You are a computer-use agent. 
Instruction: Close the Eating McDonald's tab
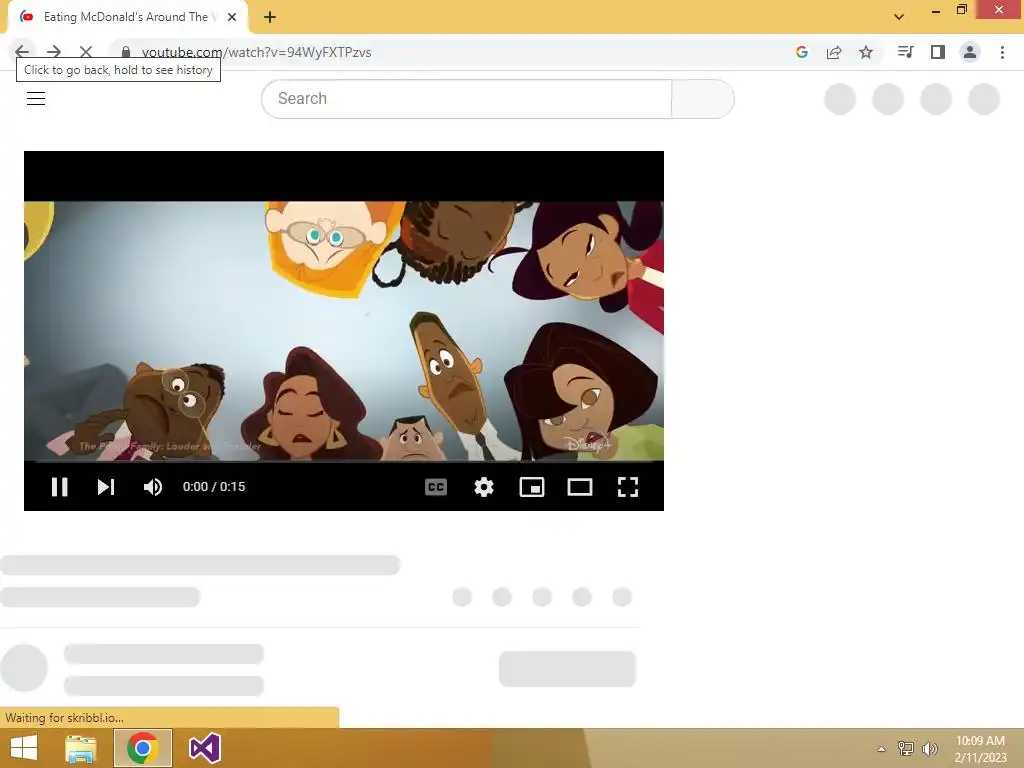[x=232, y=17]
